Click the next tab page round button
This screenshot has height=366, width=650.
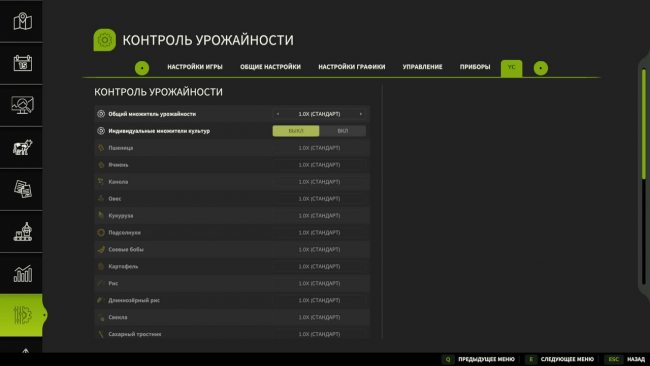[x=541, y=68]
